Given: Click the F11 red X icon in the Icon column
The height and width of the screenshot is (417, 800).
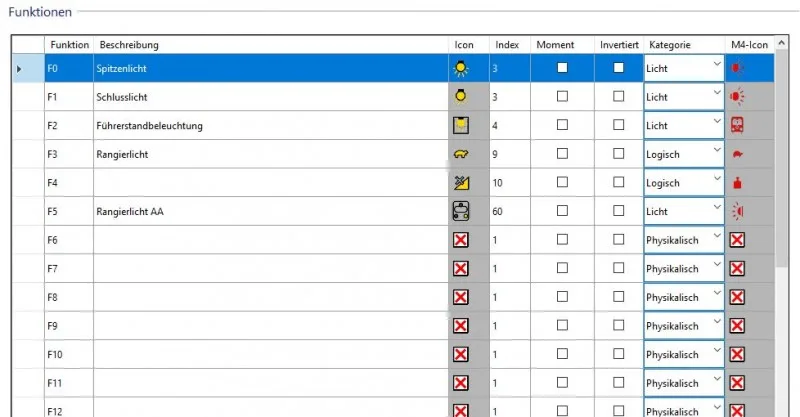Looking at the screenshot, I should coord(461,382).
